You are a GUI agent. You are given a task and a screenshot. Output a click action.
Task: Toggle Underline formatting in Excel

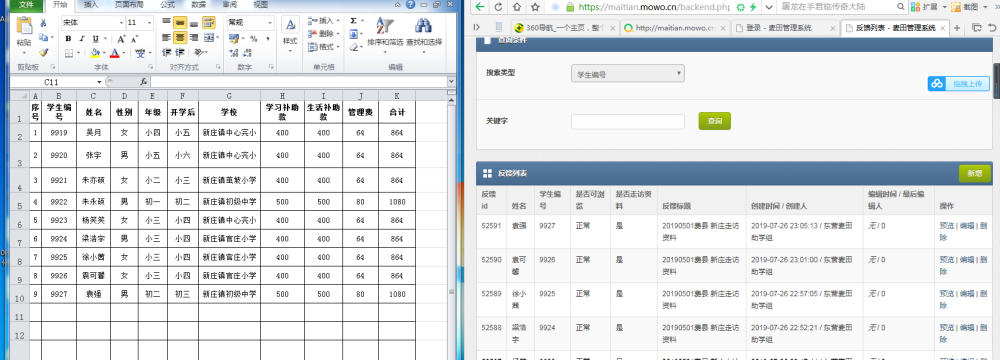click(95, 38)
